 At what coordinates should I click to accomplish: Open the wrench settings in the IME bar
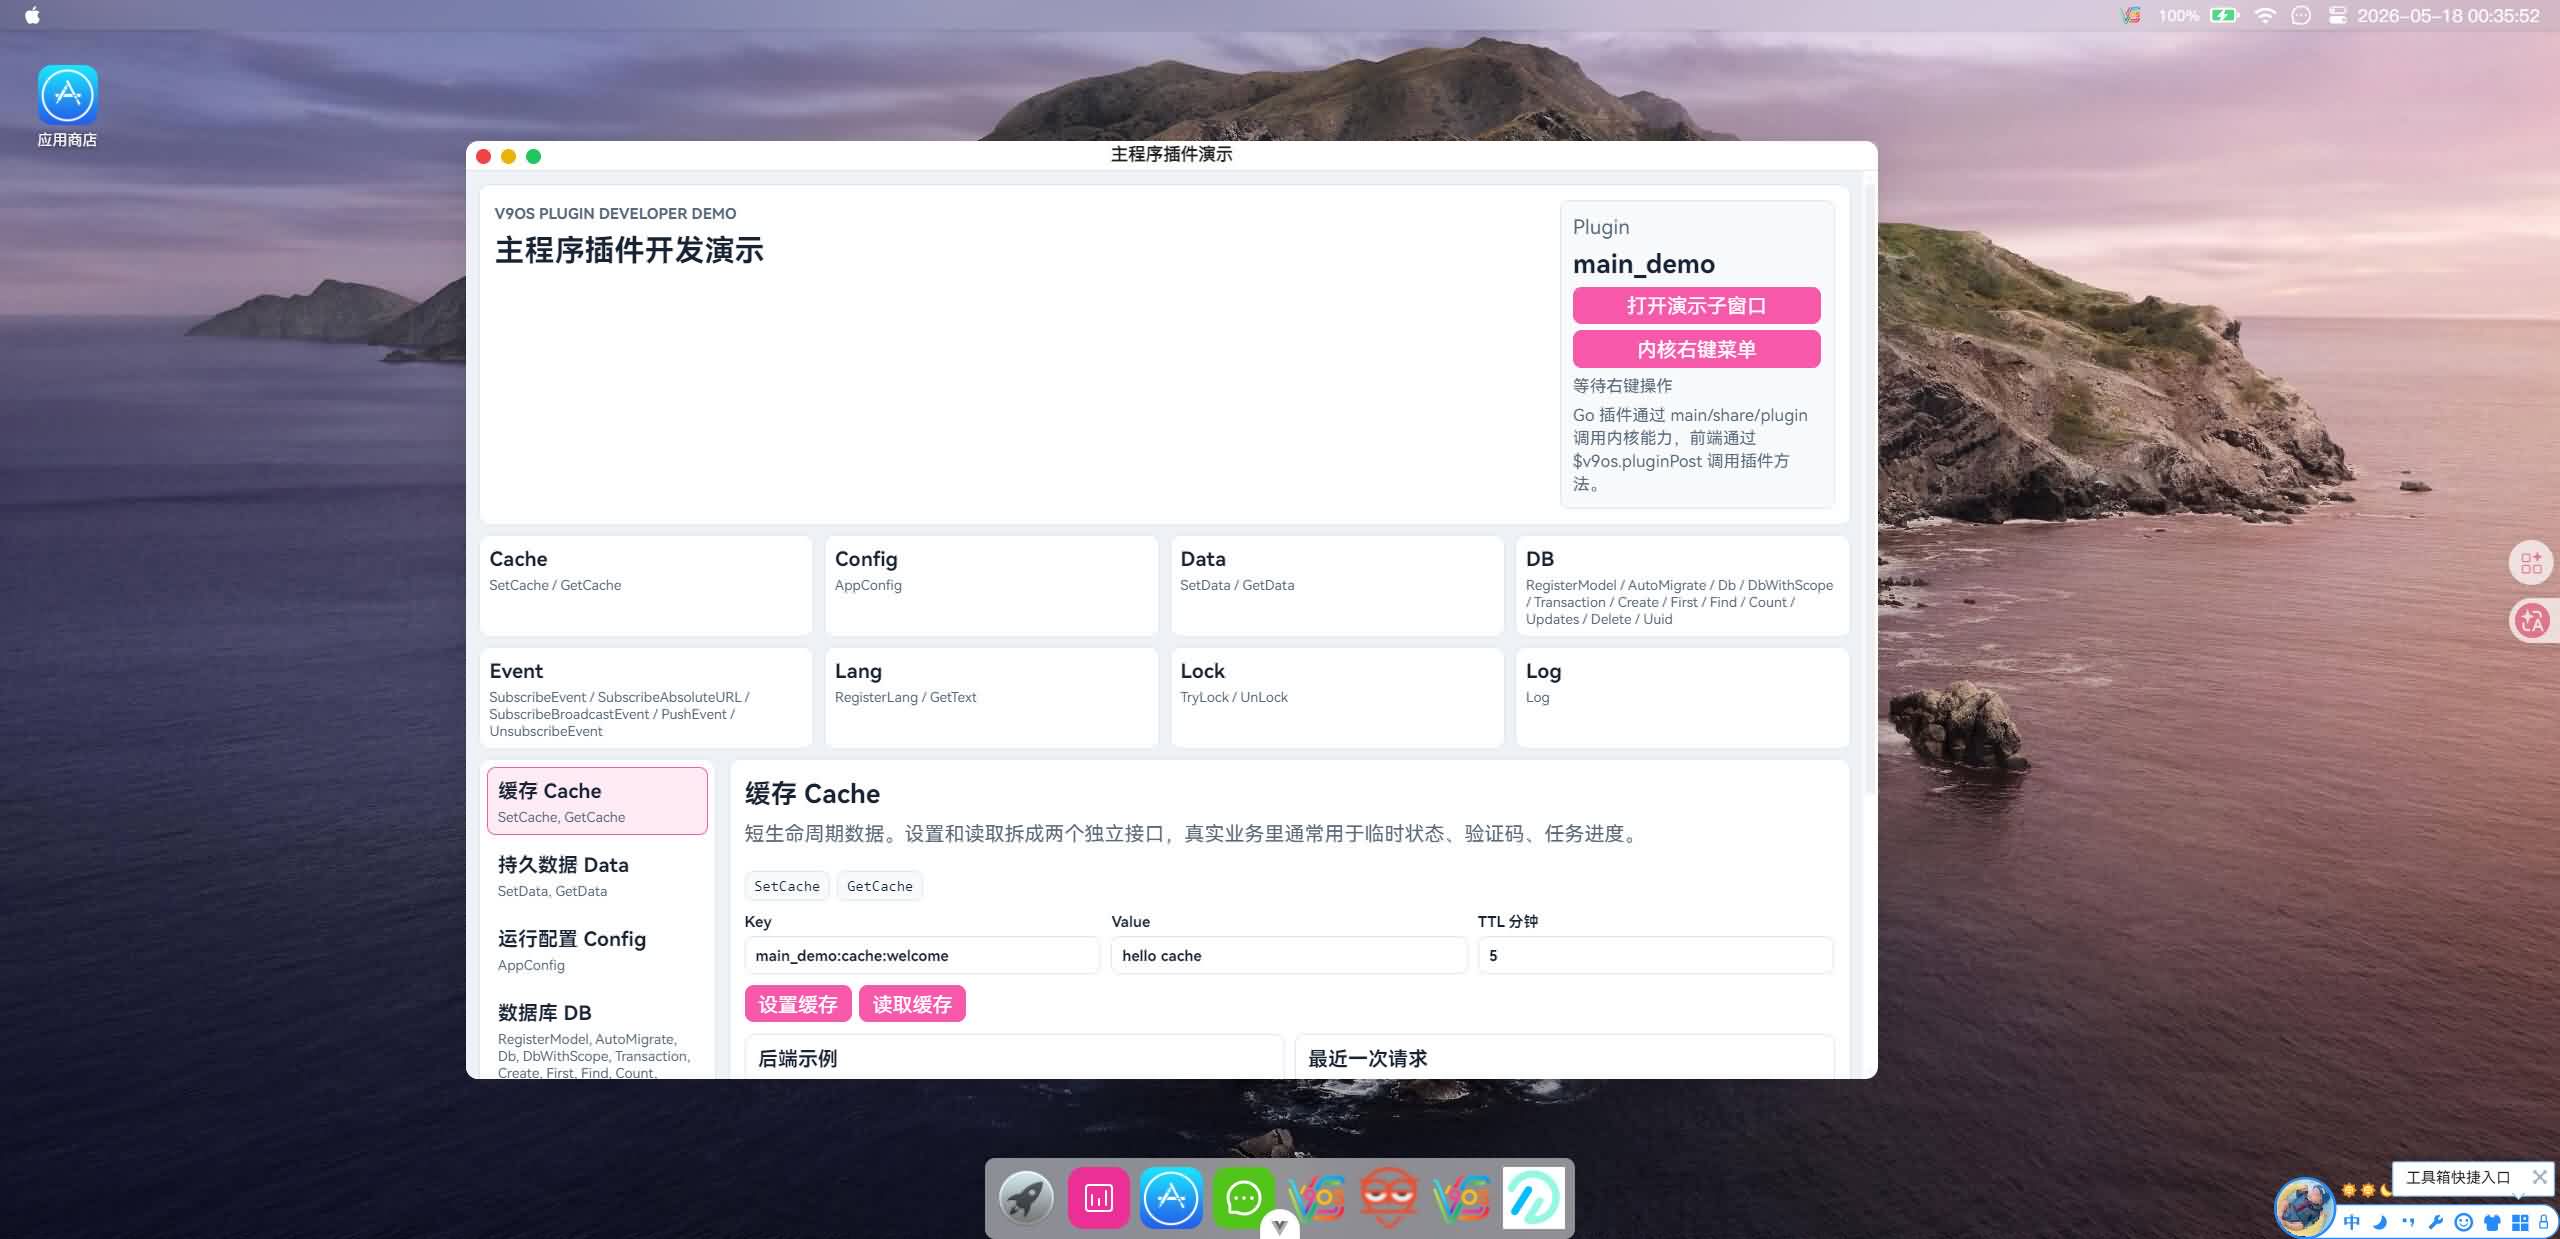pyautogui.click(x=2436, y=1222)
